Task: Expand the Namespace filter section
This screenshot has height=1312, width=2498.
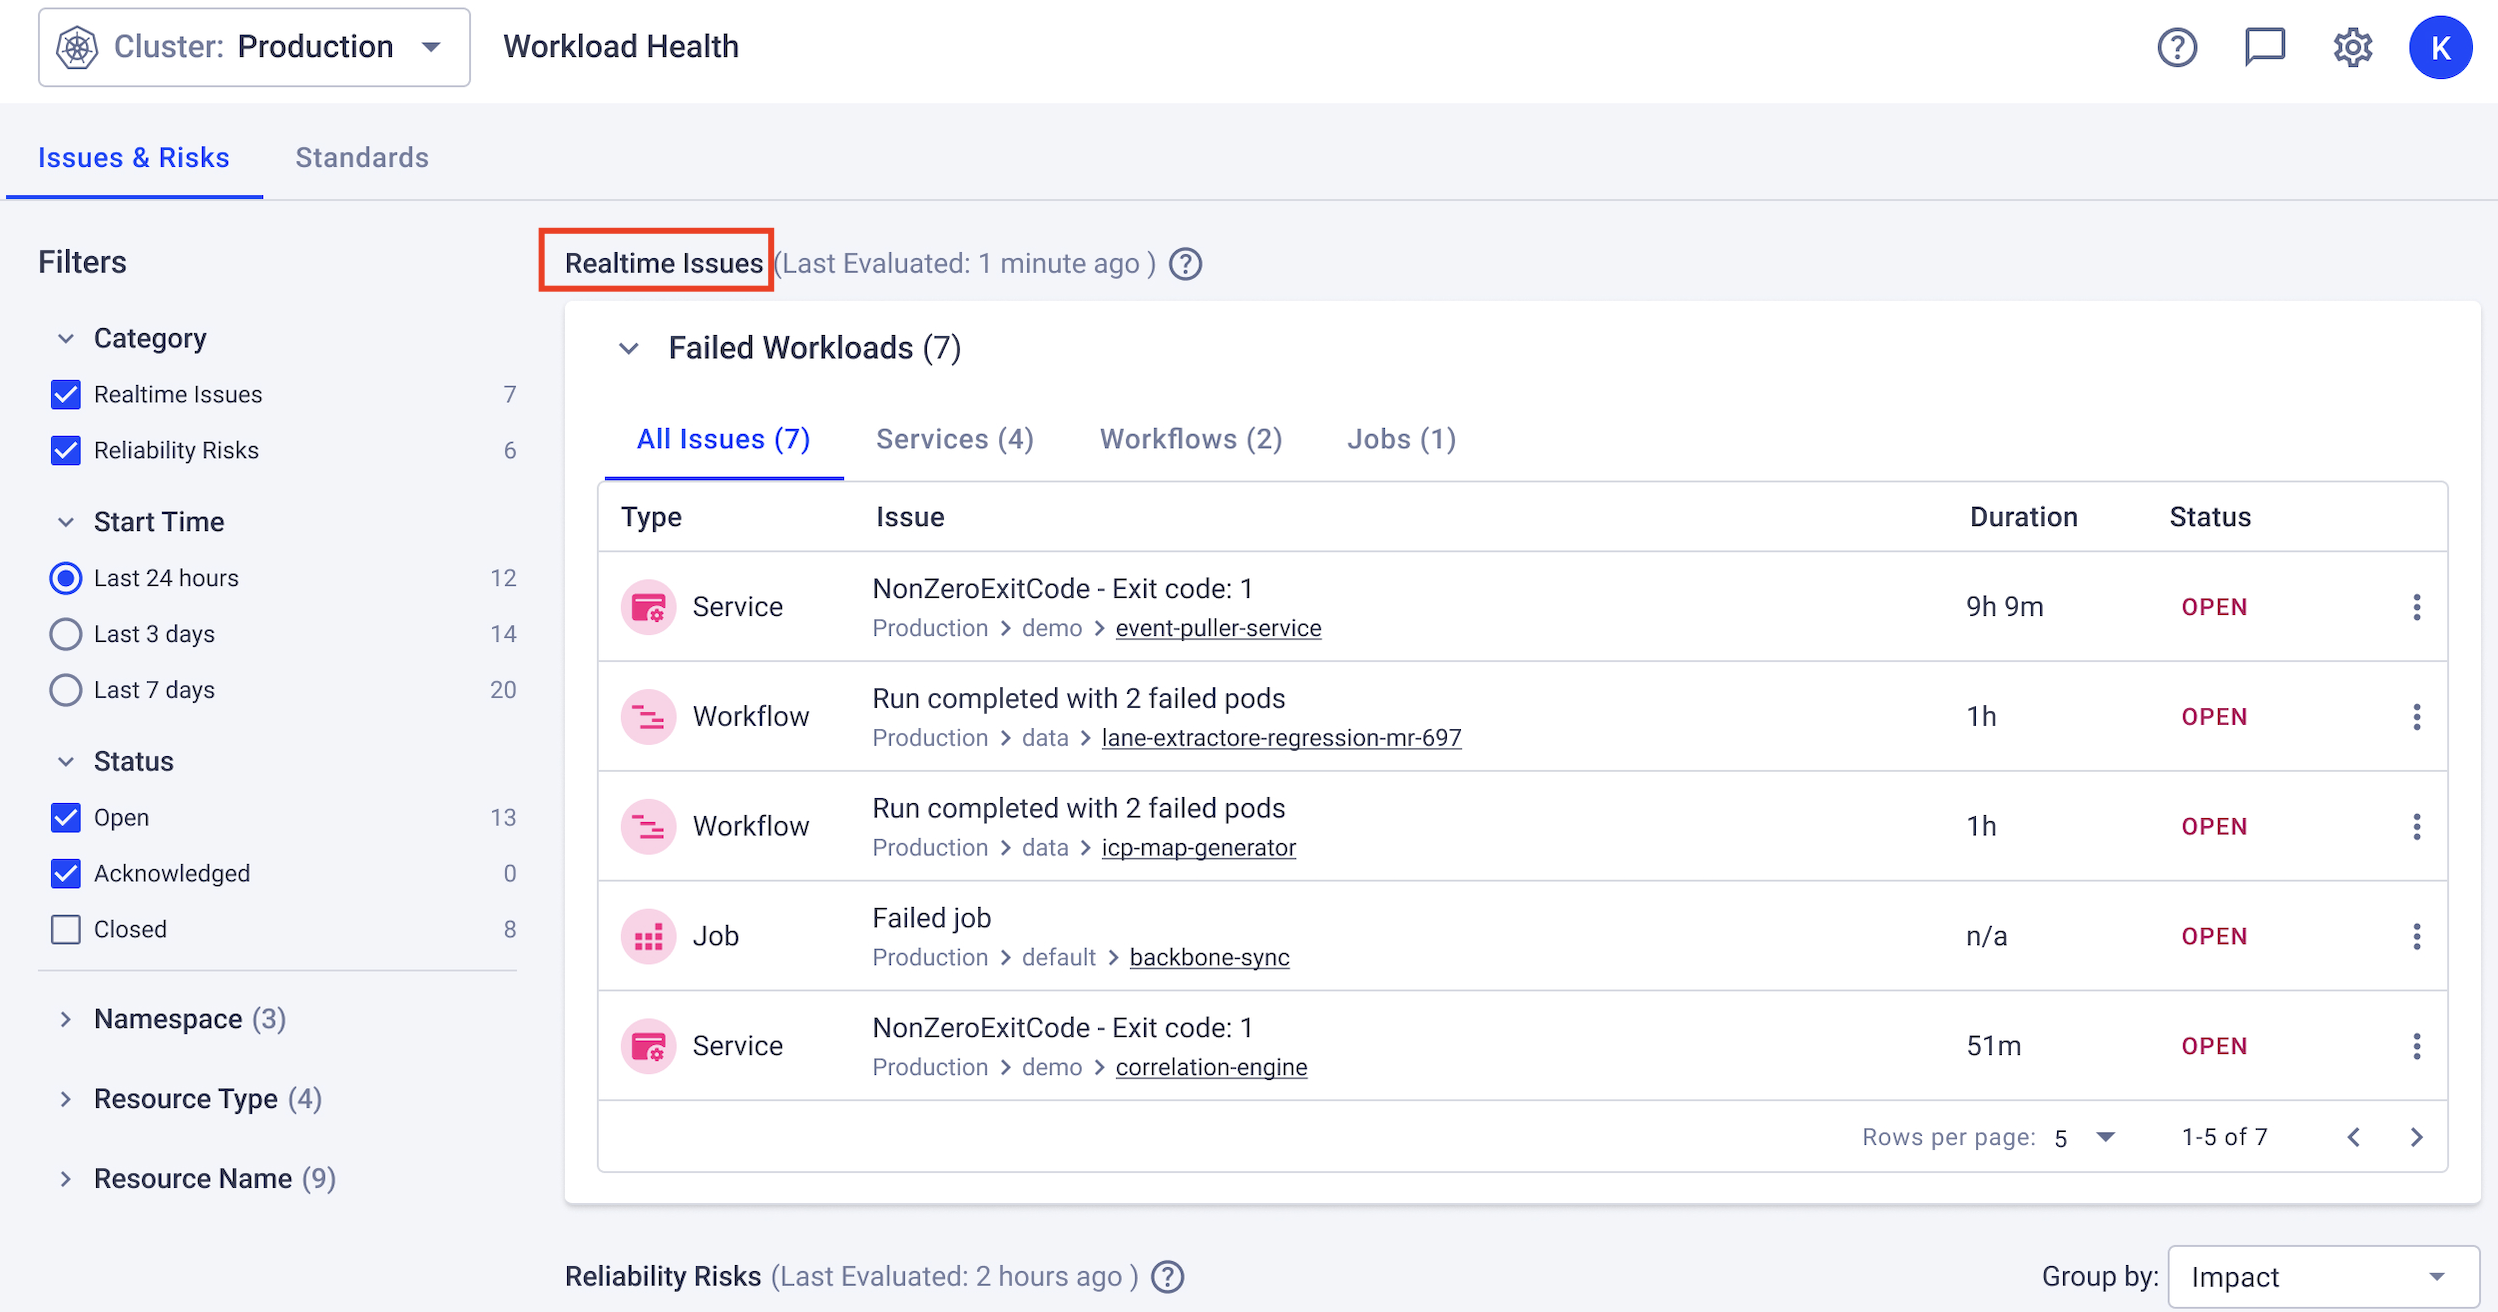Action: [66, 1019]
